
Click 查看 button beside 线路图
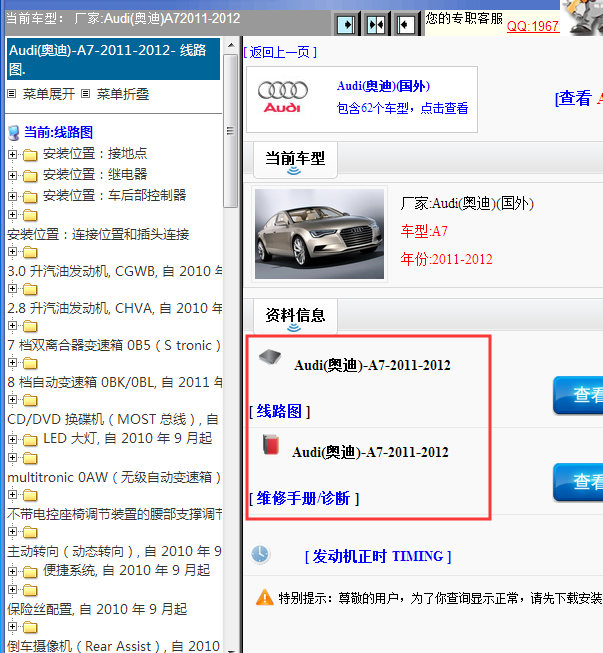pos(578,394)
